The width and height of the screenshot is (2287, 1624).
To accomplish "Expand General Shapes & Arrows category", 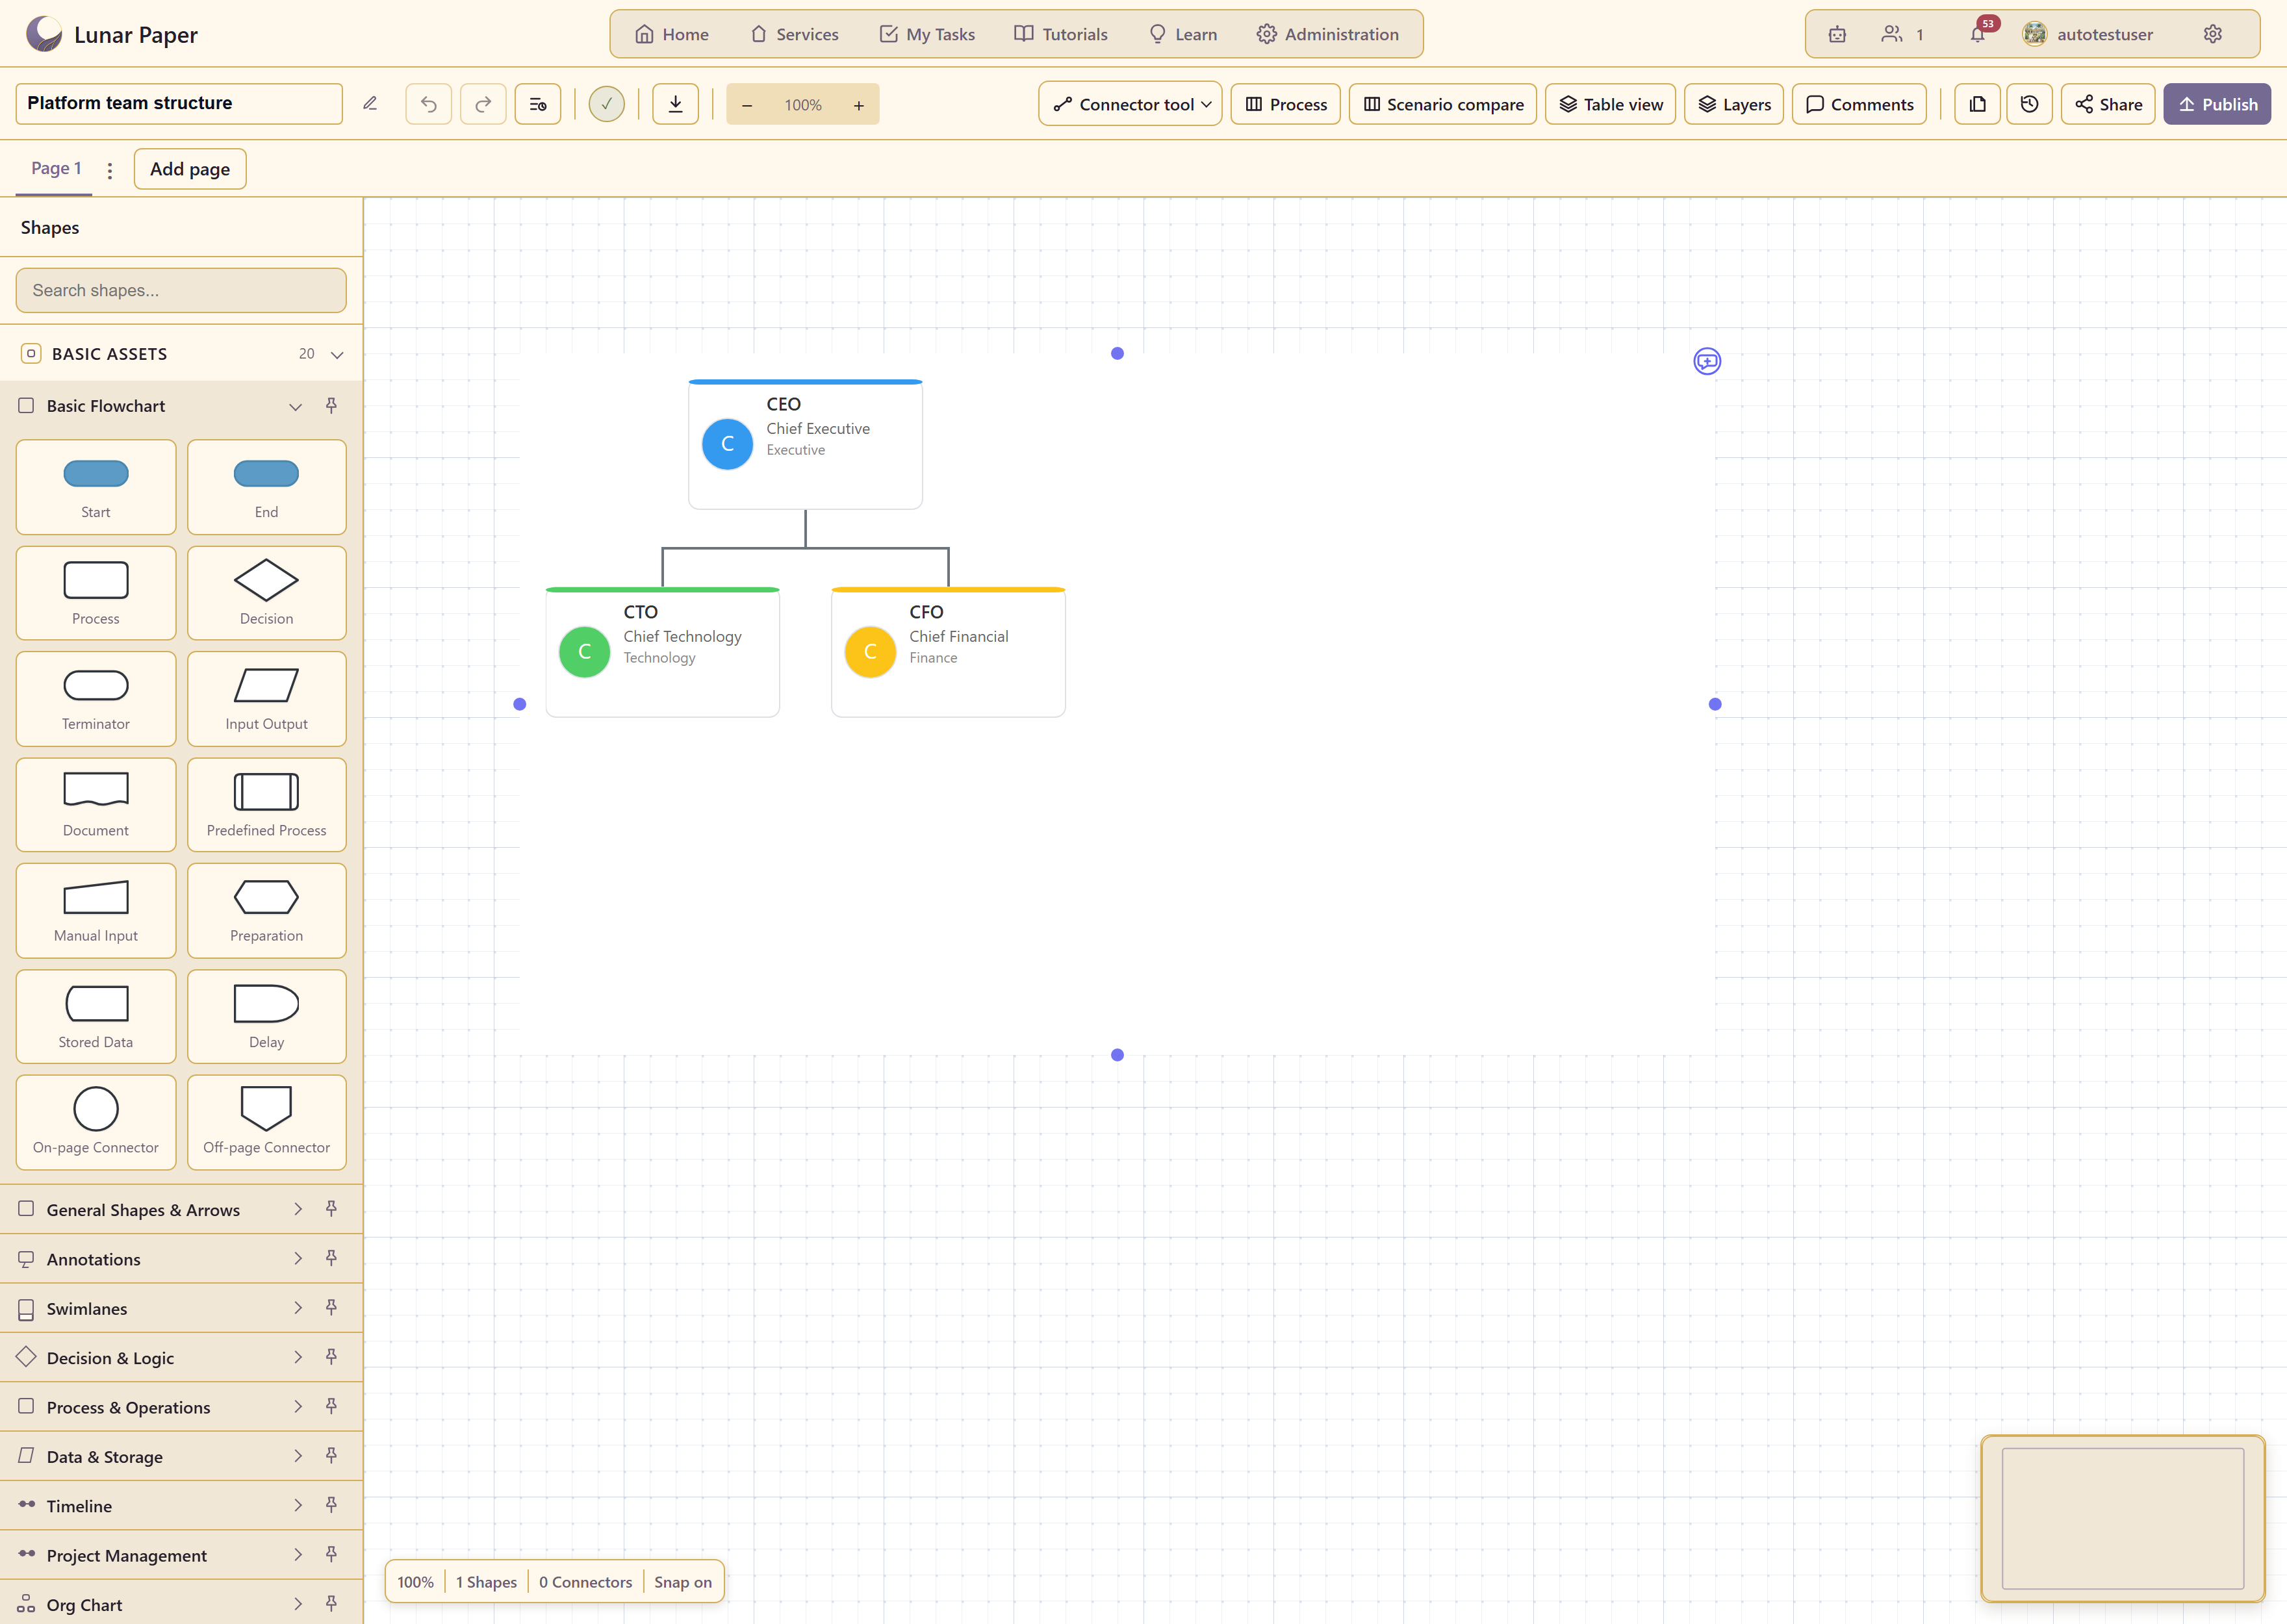I will [298, 1209].
